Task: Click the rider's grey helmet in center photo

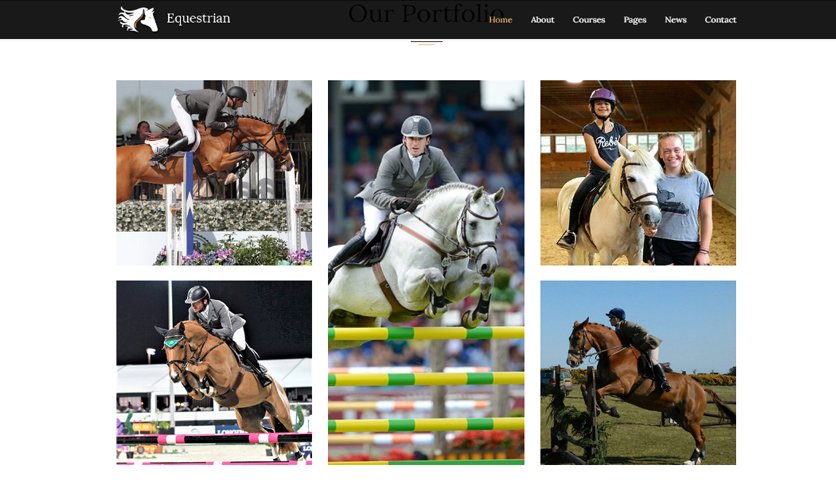Action: tap(416, 126)
